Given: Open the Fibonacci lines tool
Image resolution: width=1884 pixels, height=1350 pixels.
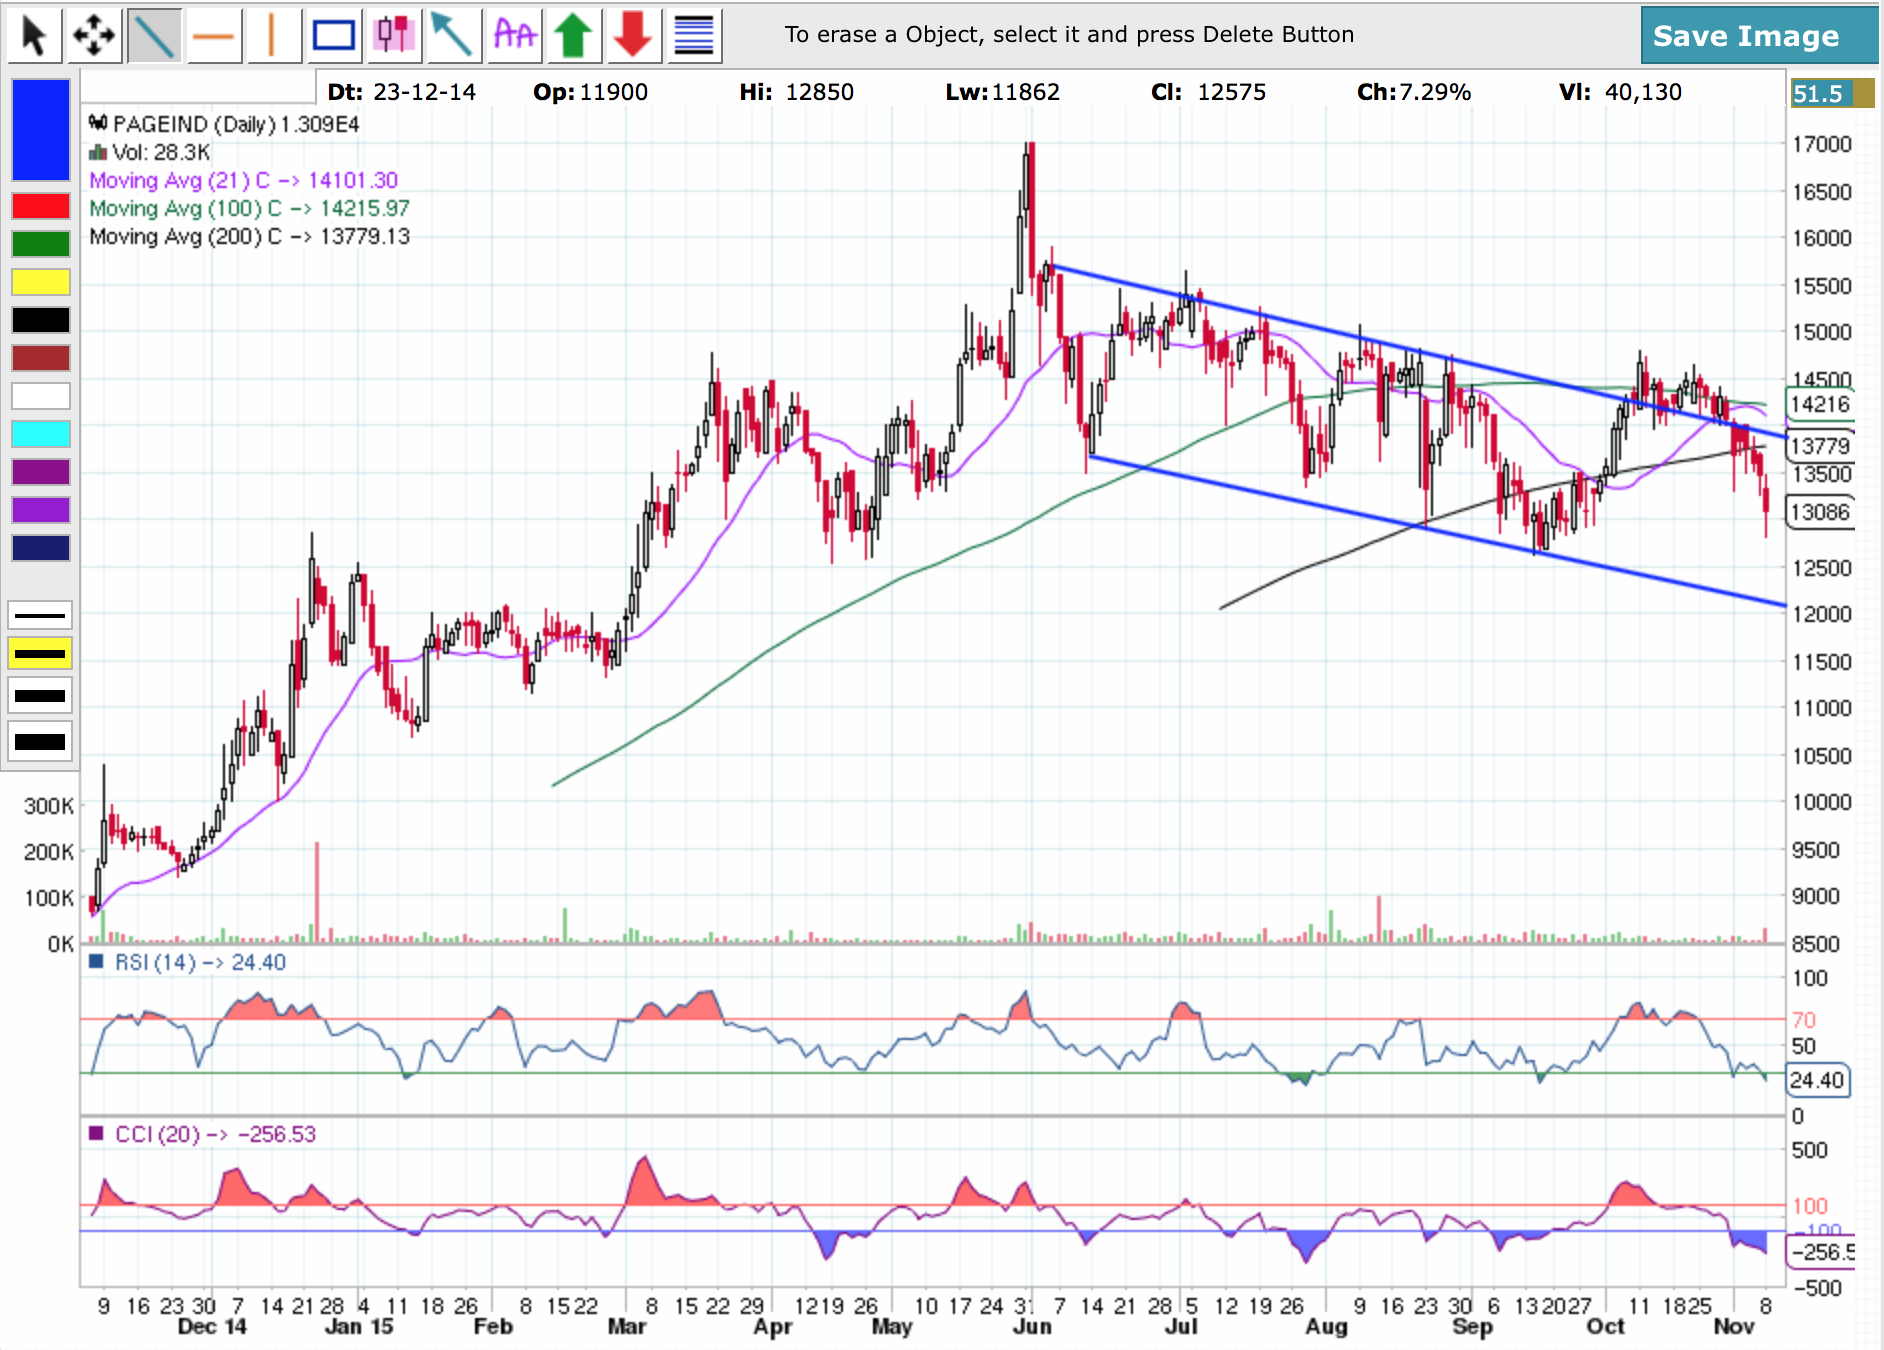Looking at the screenshot, I should click(693, 36).
